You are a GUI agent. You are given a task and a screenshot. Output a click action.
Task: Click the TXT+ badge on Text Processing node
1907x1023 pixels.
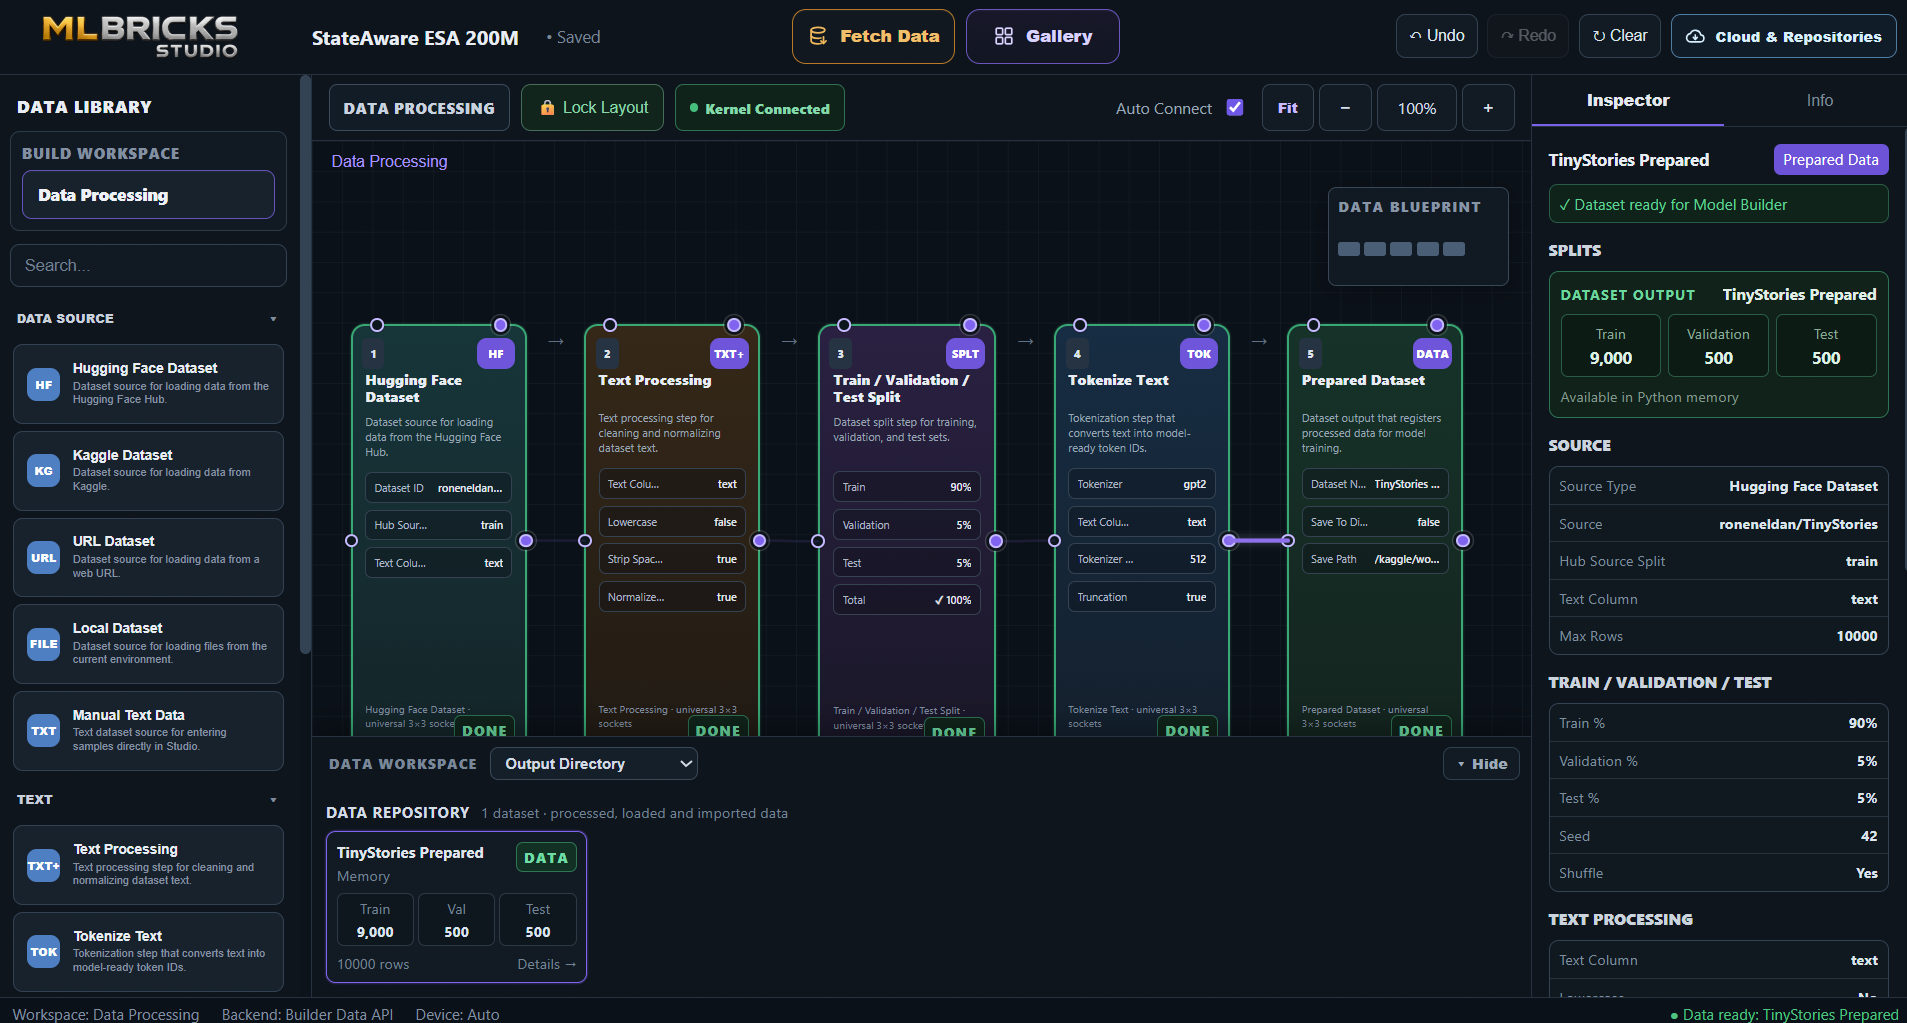tap(729, 354)
